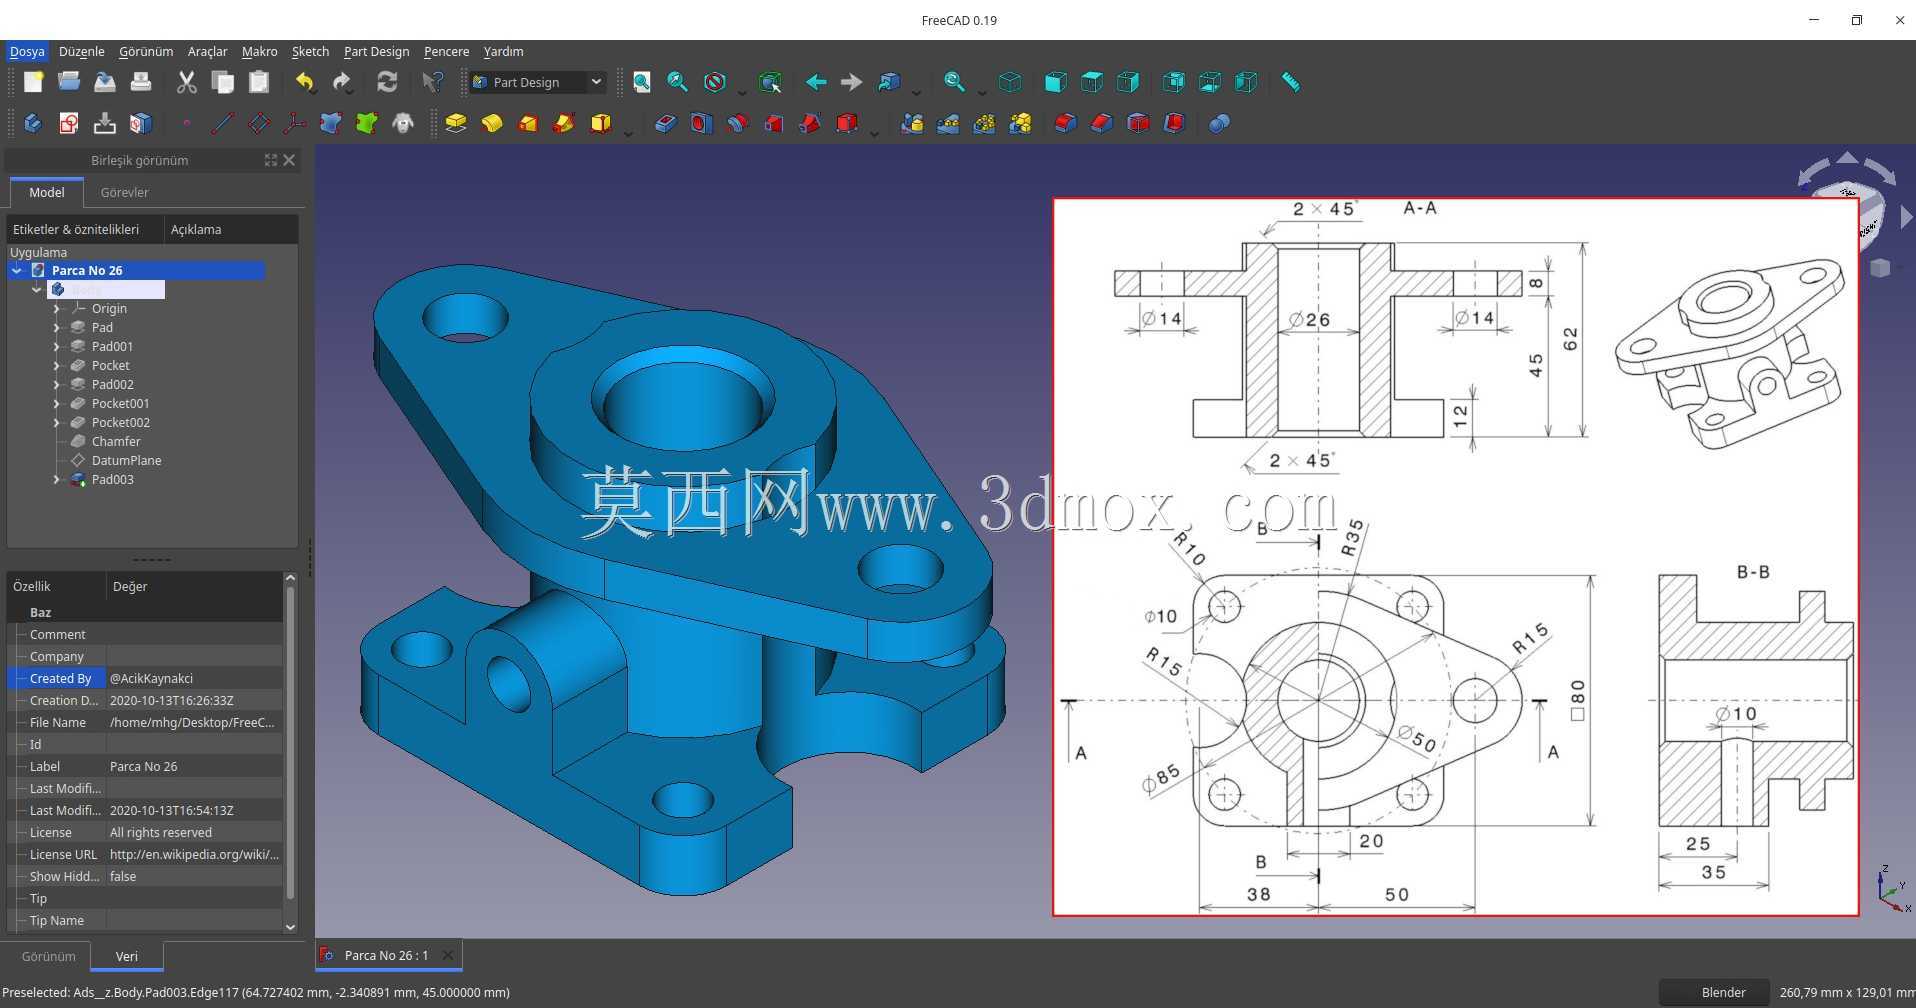
Task: Save the document using the Save icon
Action: (105, 82)
